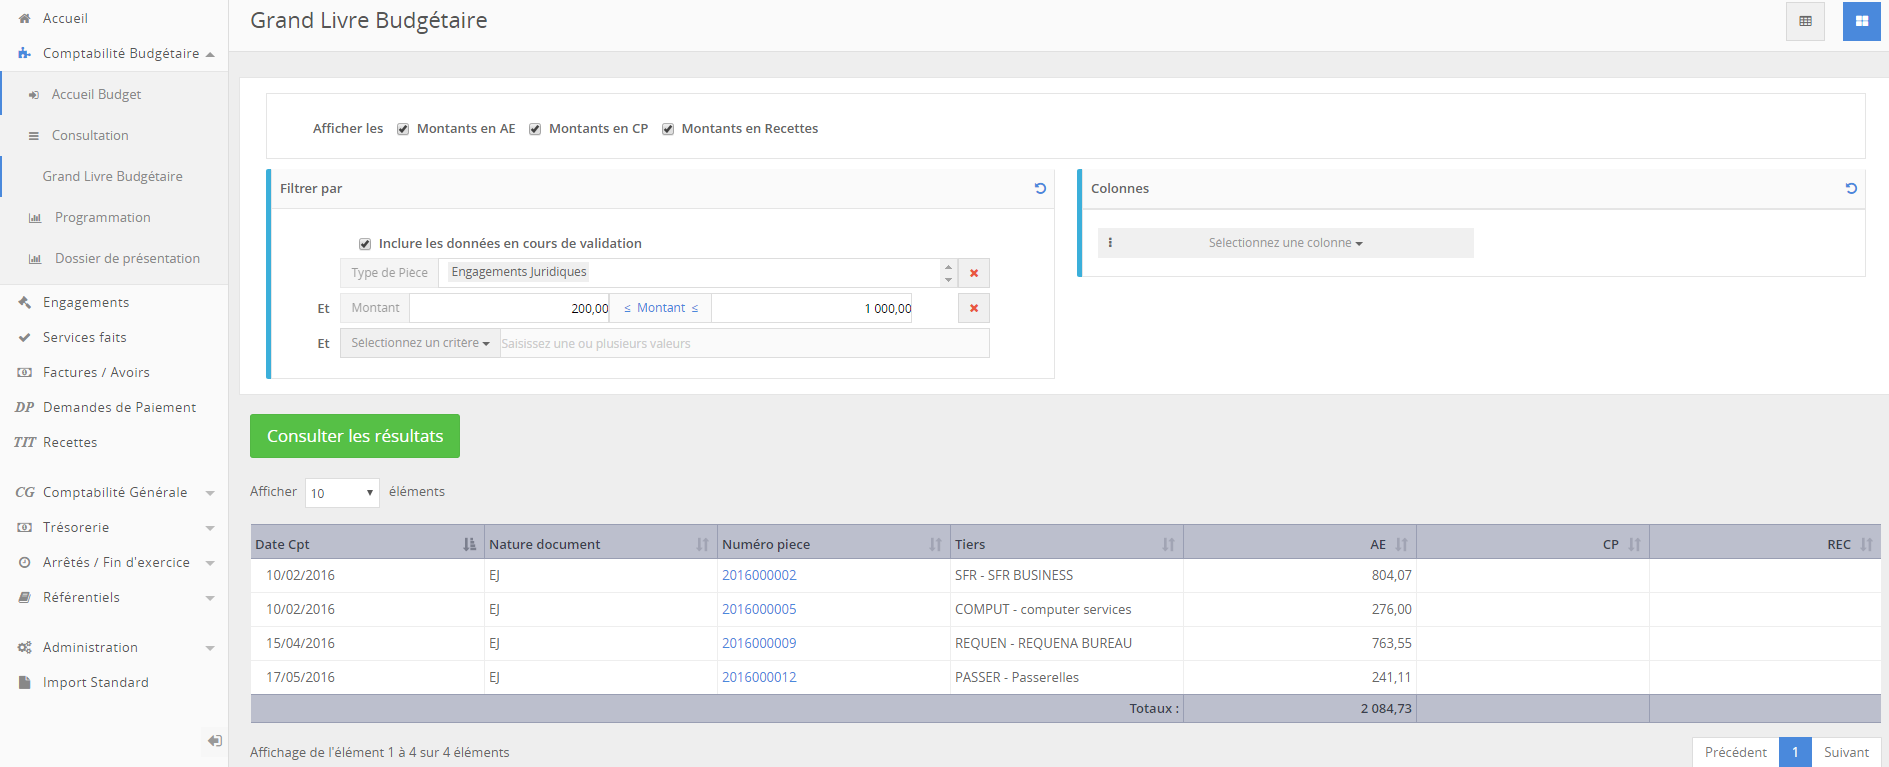Sort by the Date Cpt column
Image resolution: width=1889 pixels, height=767 pixels.
(468, 544)
